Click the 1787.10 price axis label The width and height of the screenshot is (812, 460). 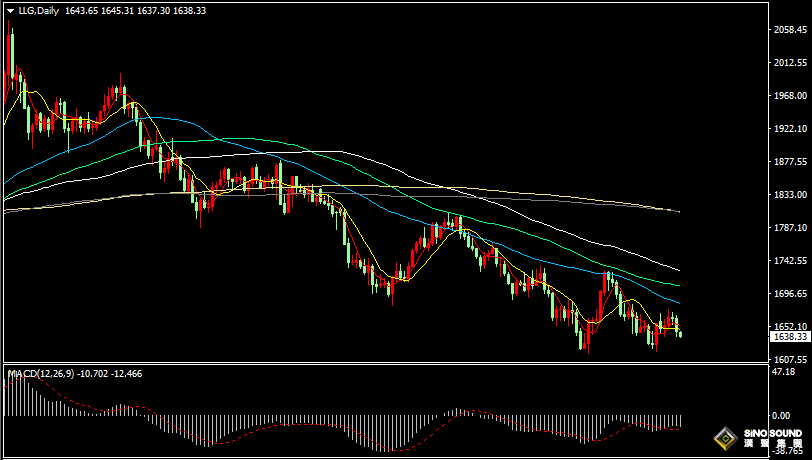pyautogui.click(x=789, y=228)
